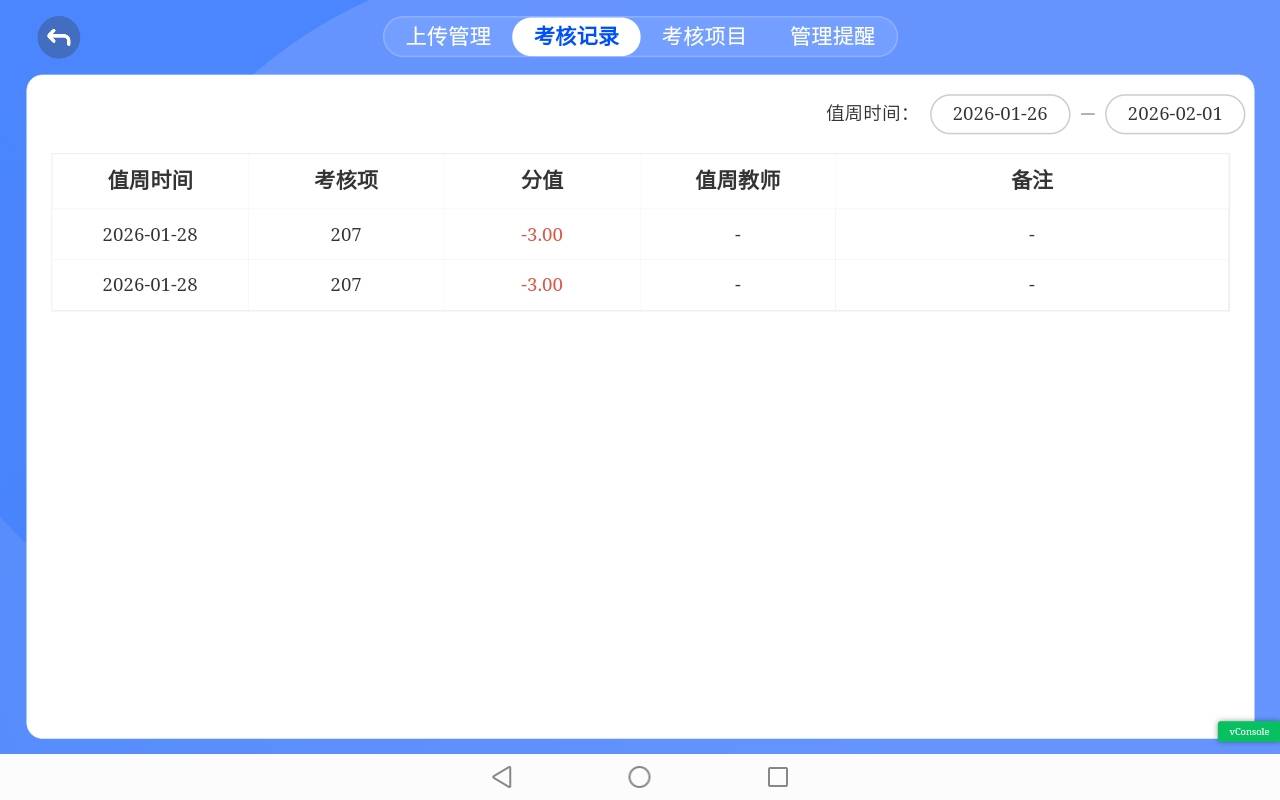The image size is (1280, 800).
Task: Click the 值周时间： filter label
Action: click(868, 114)
